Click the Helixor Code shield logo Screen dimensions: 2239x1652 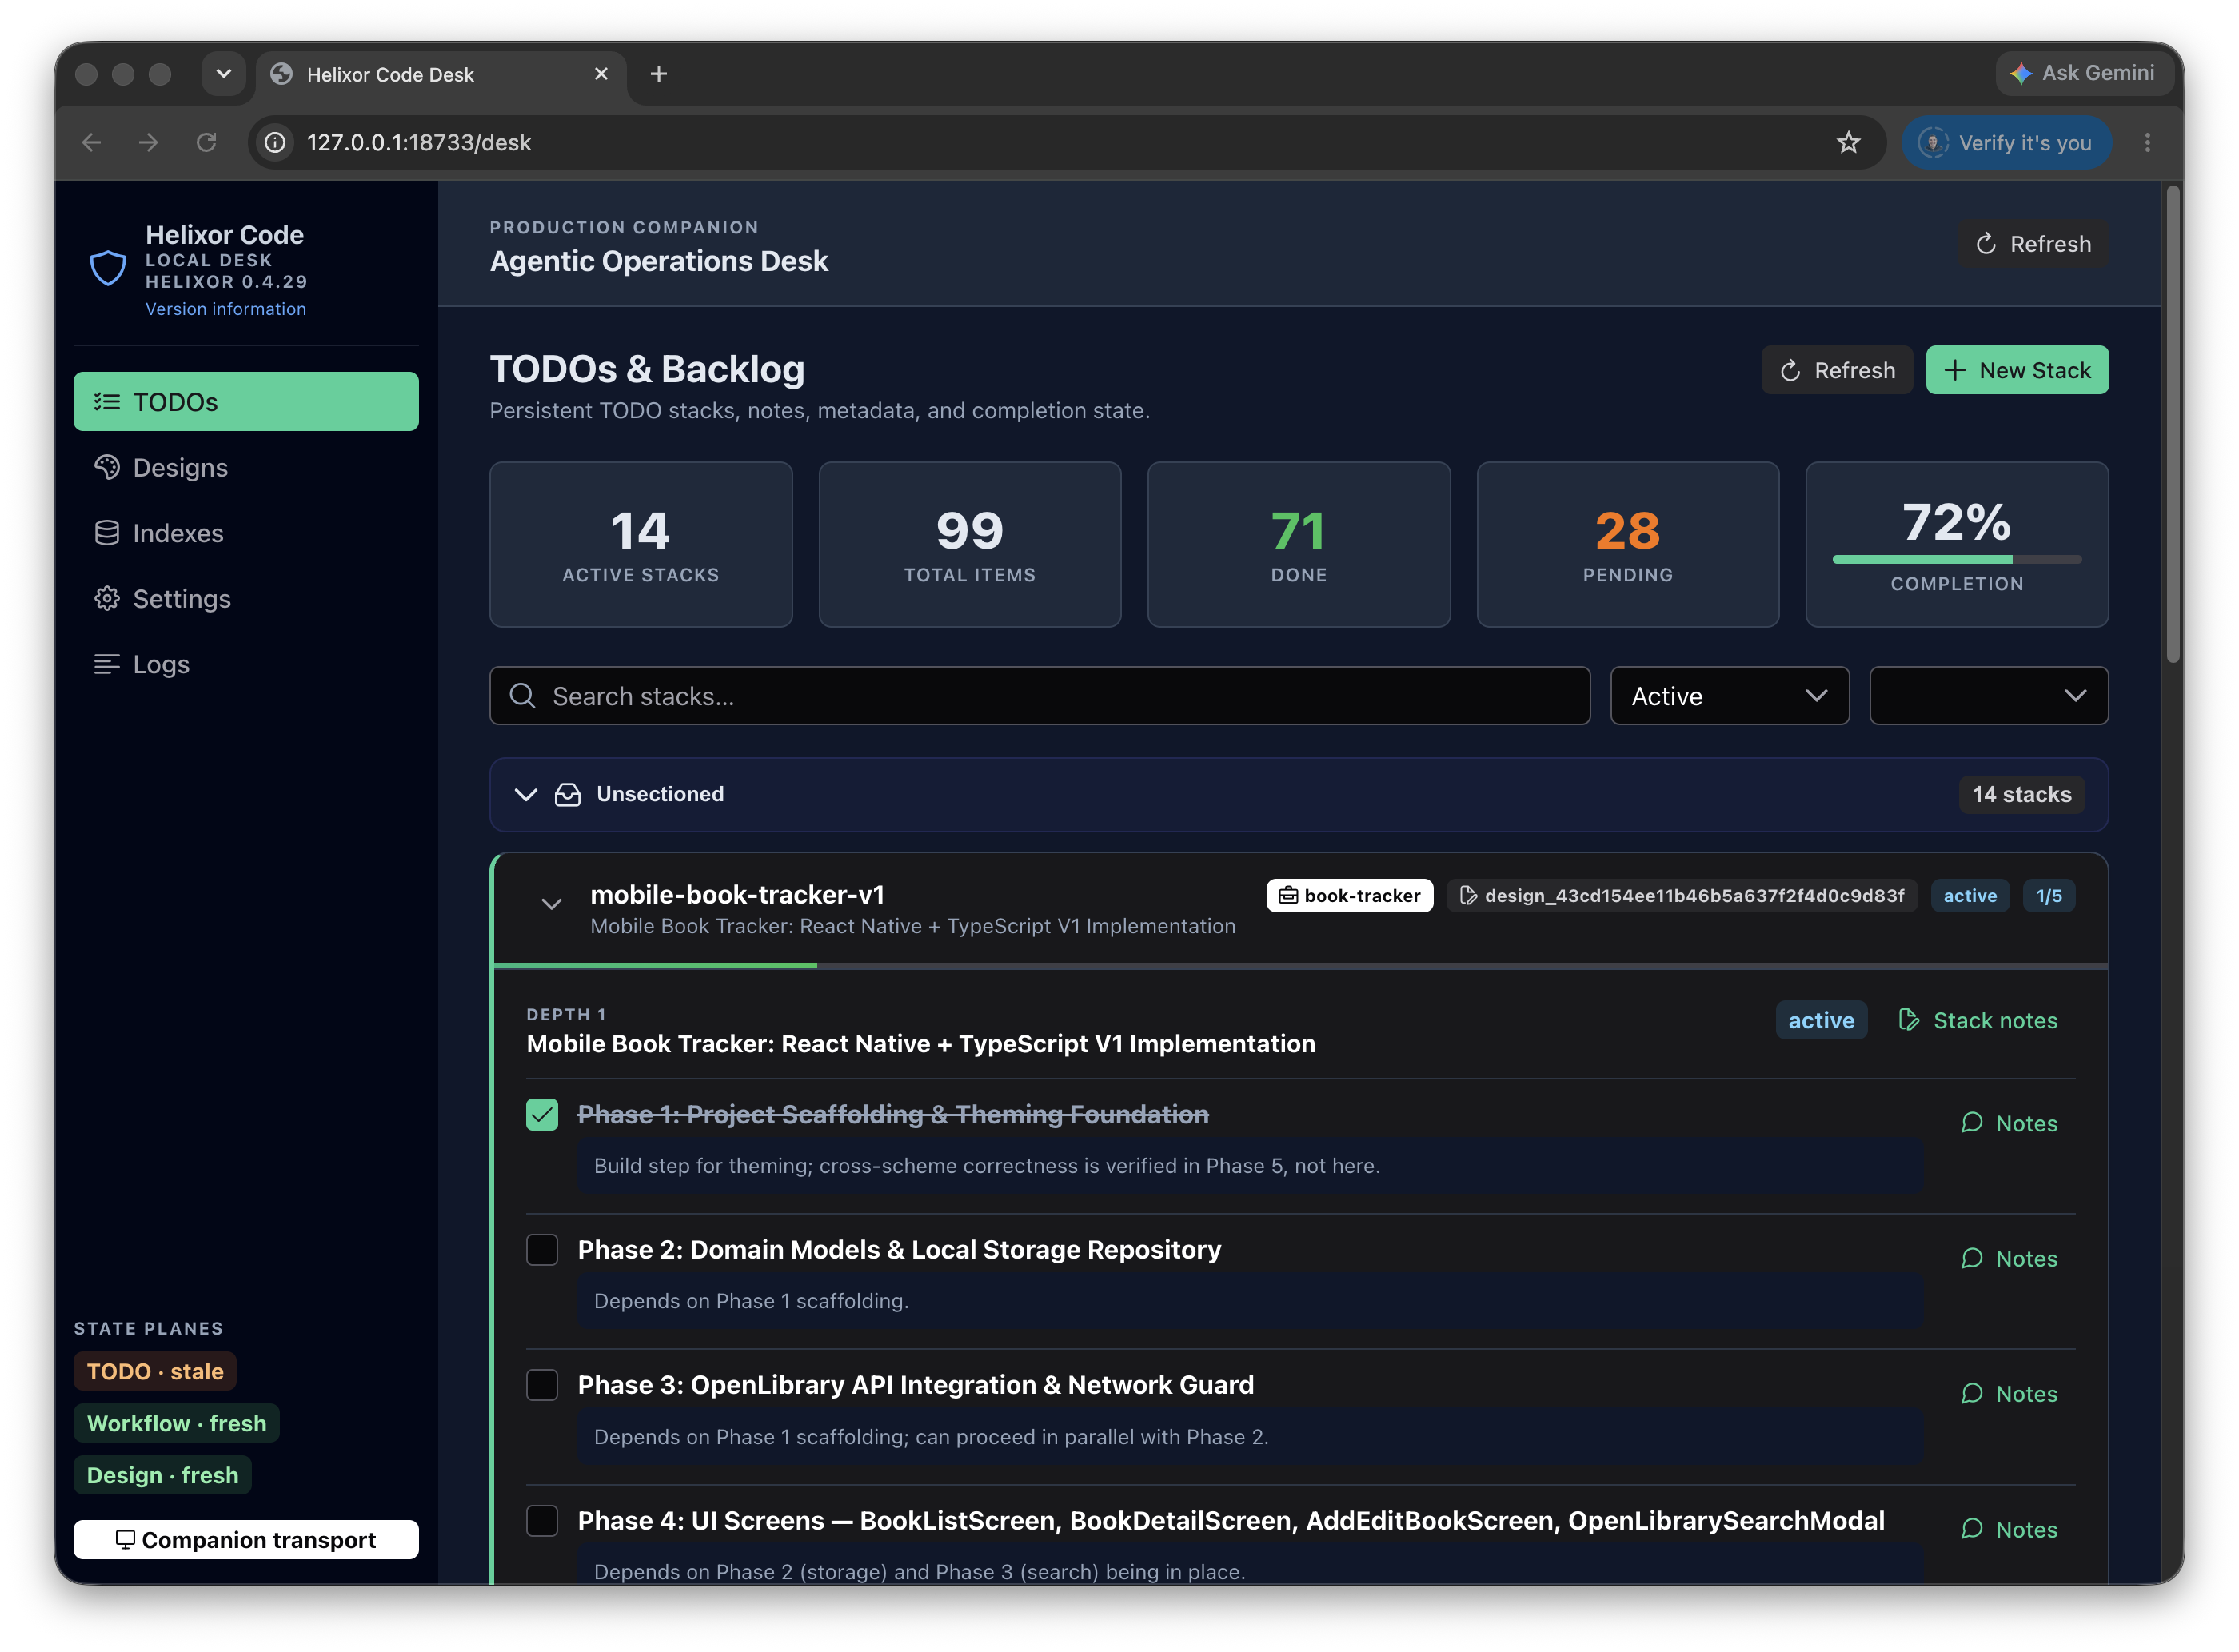click(108, 268)
